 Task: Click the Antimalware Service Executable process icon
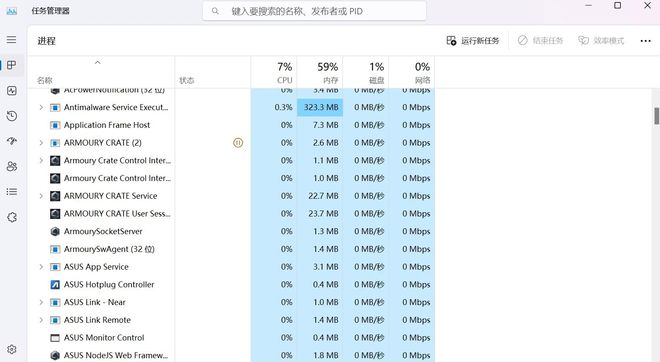pos(55,107)
